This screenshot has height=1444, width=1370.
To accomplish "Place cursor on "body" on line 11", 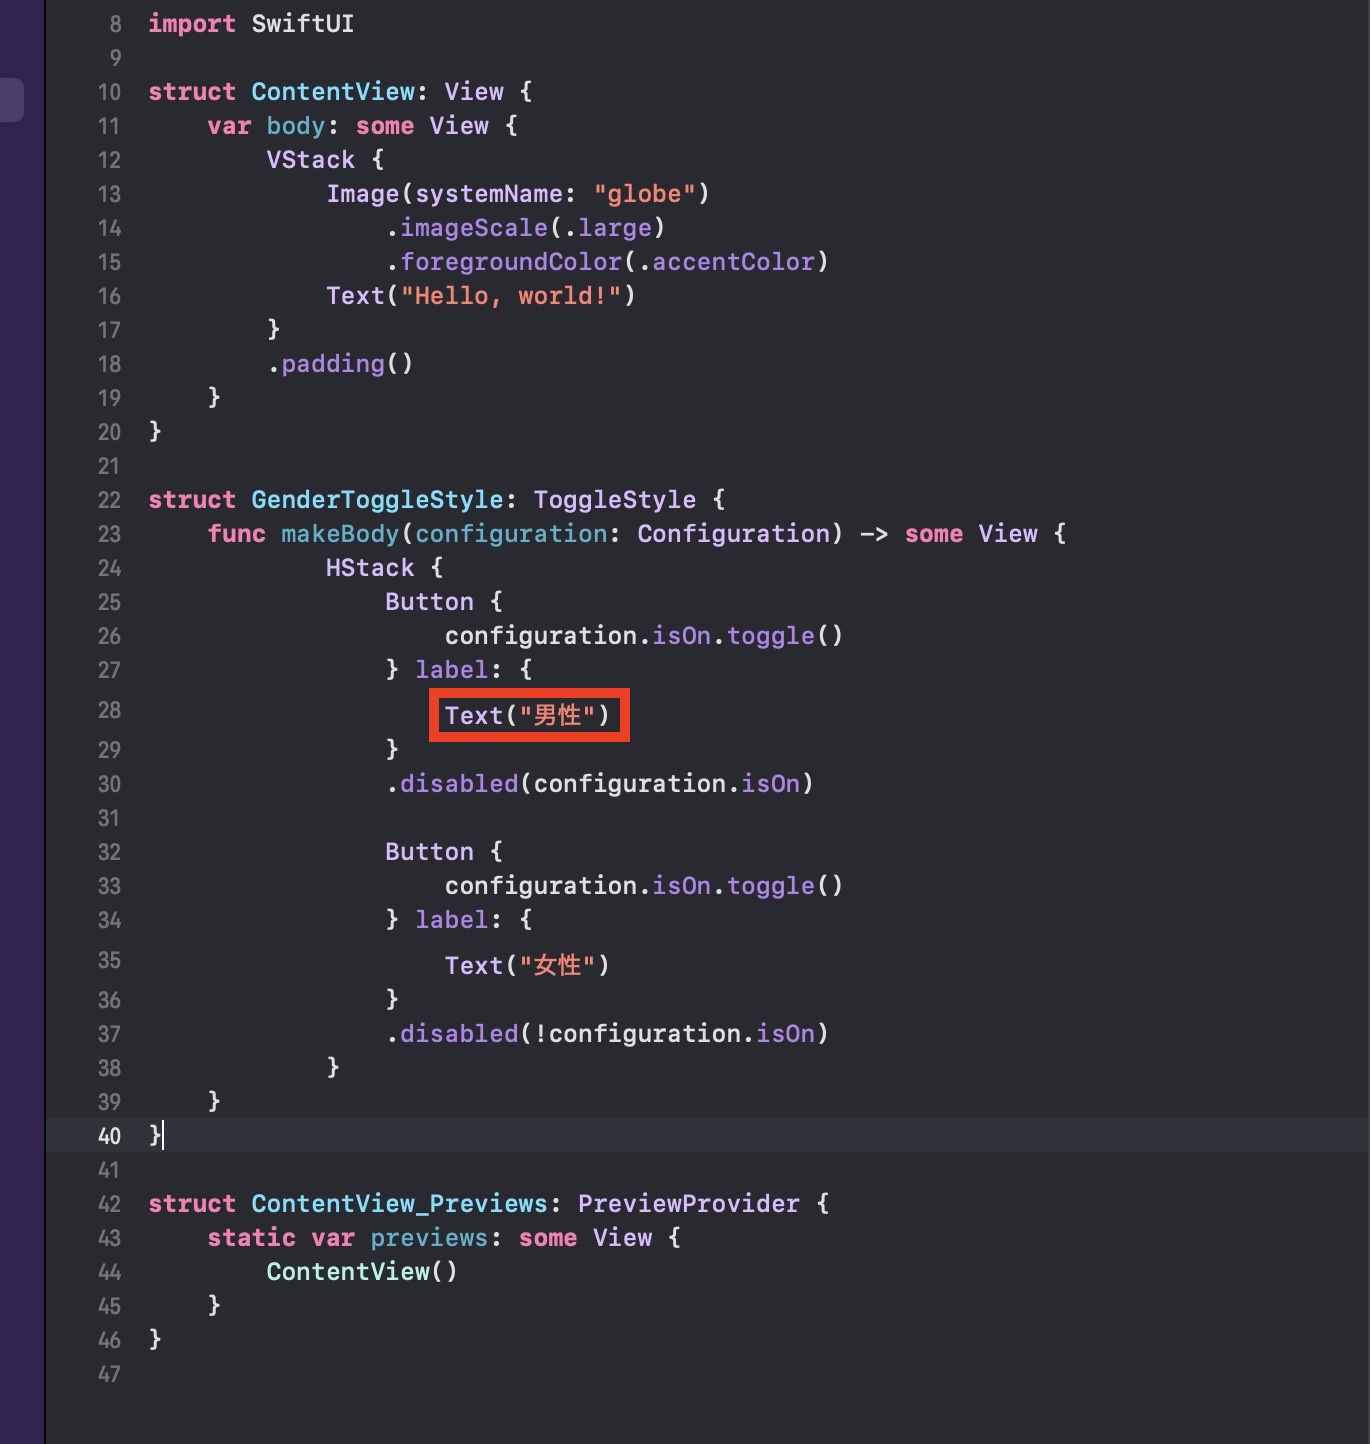I will click(296, 126).
